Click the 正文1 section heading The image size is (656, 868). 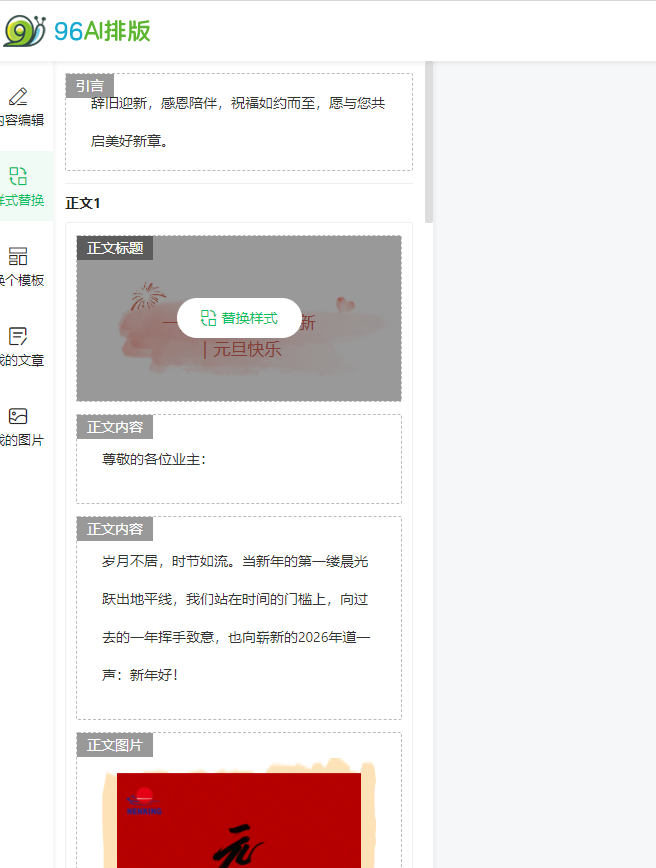tap(83, 203)
